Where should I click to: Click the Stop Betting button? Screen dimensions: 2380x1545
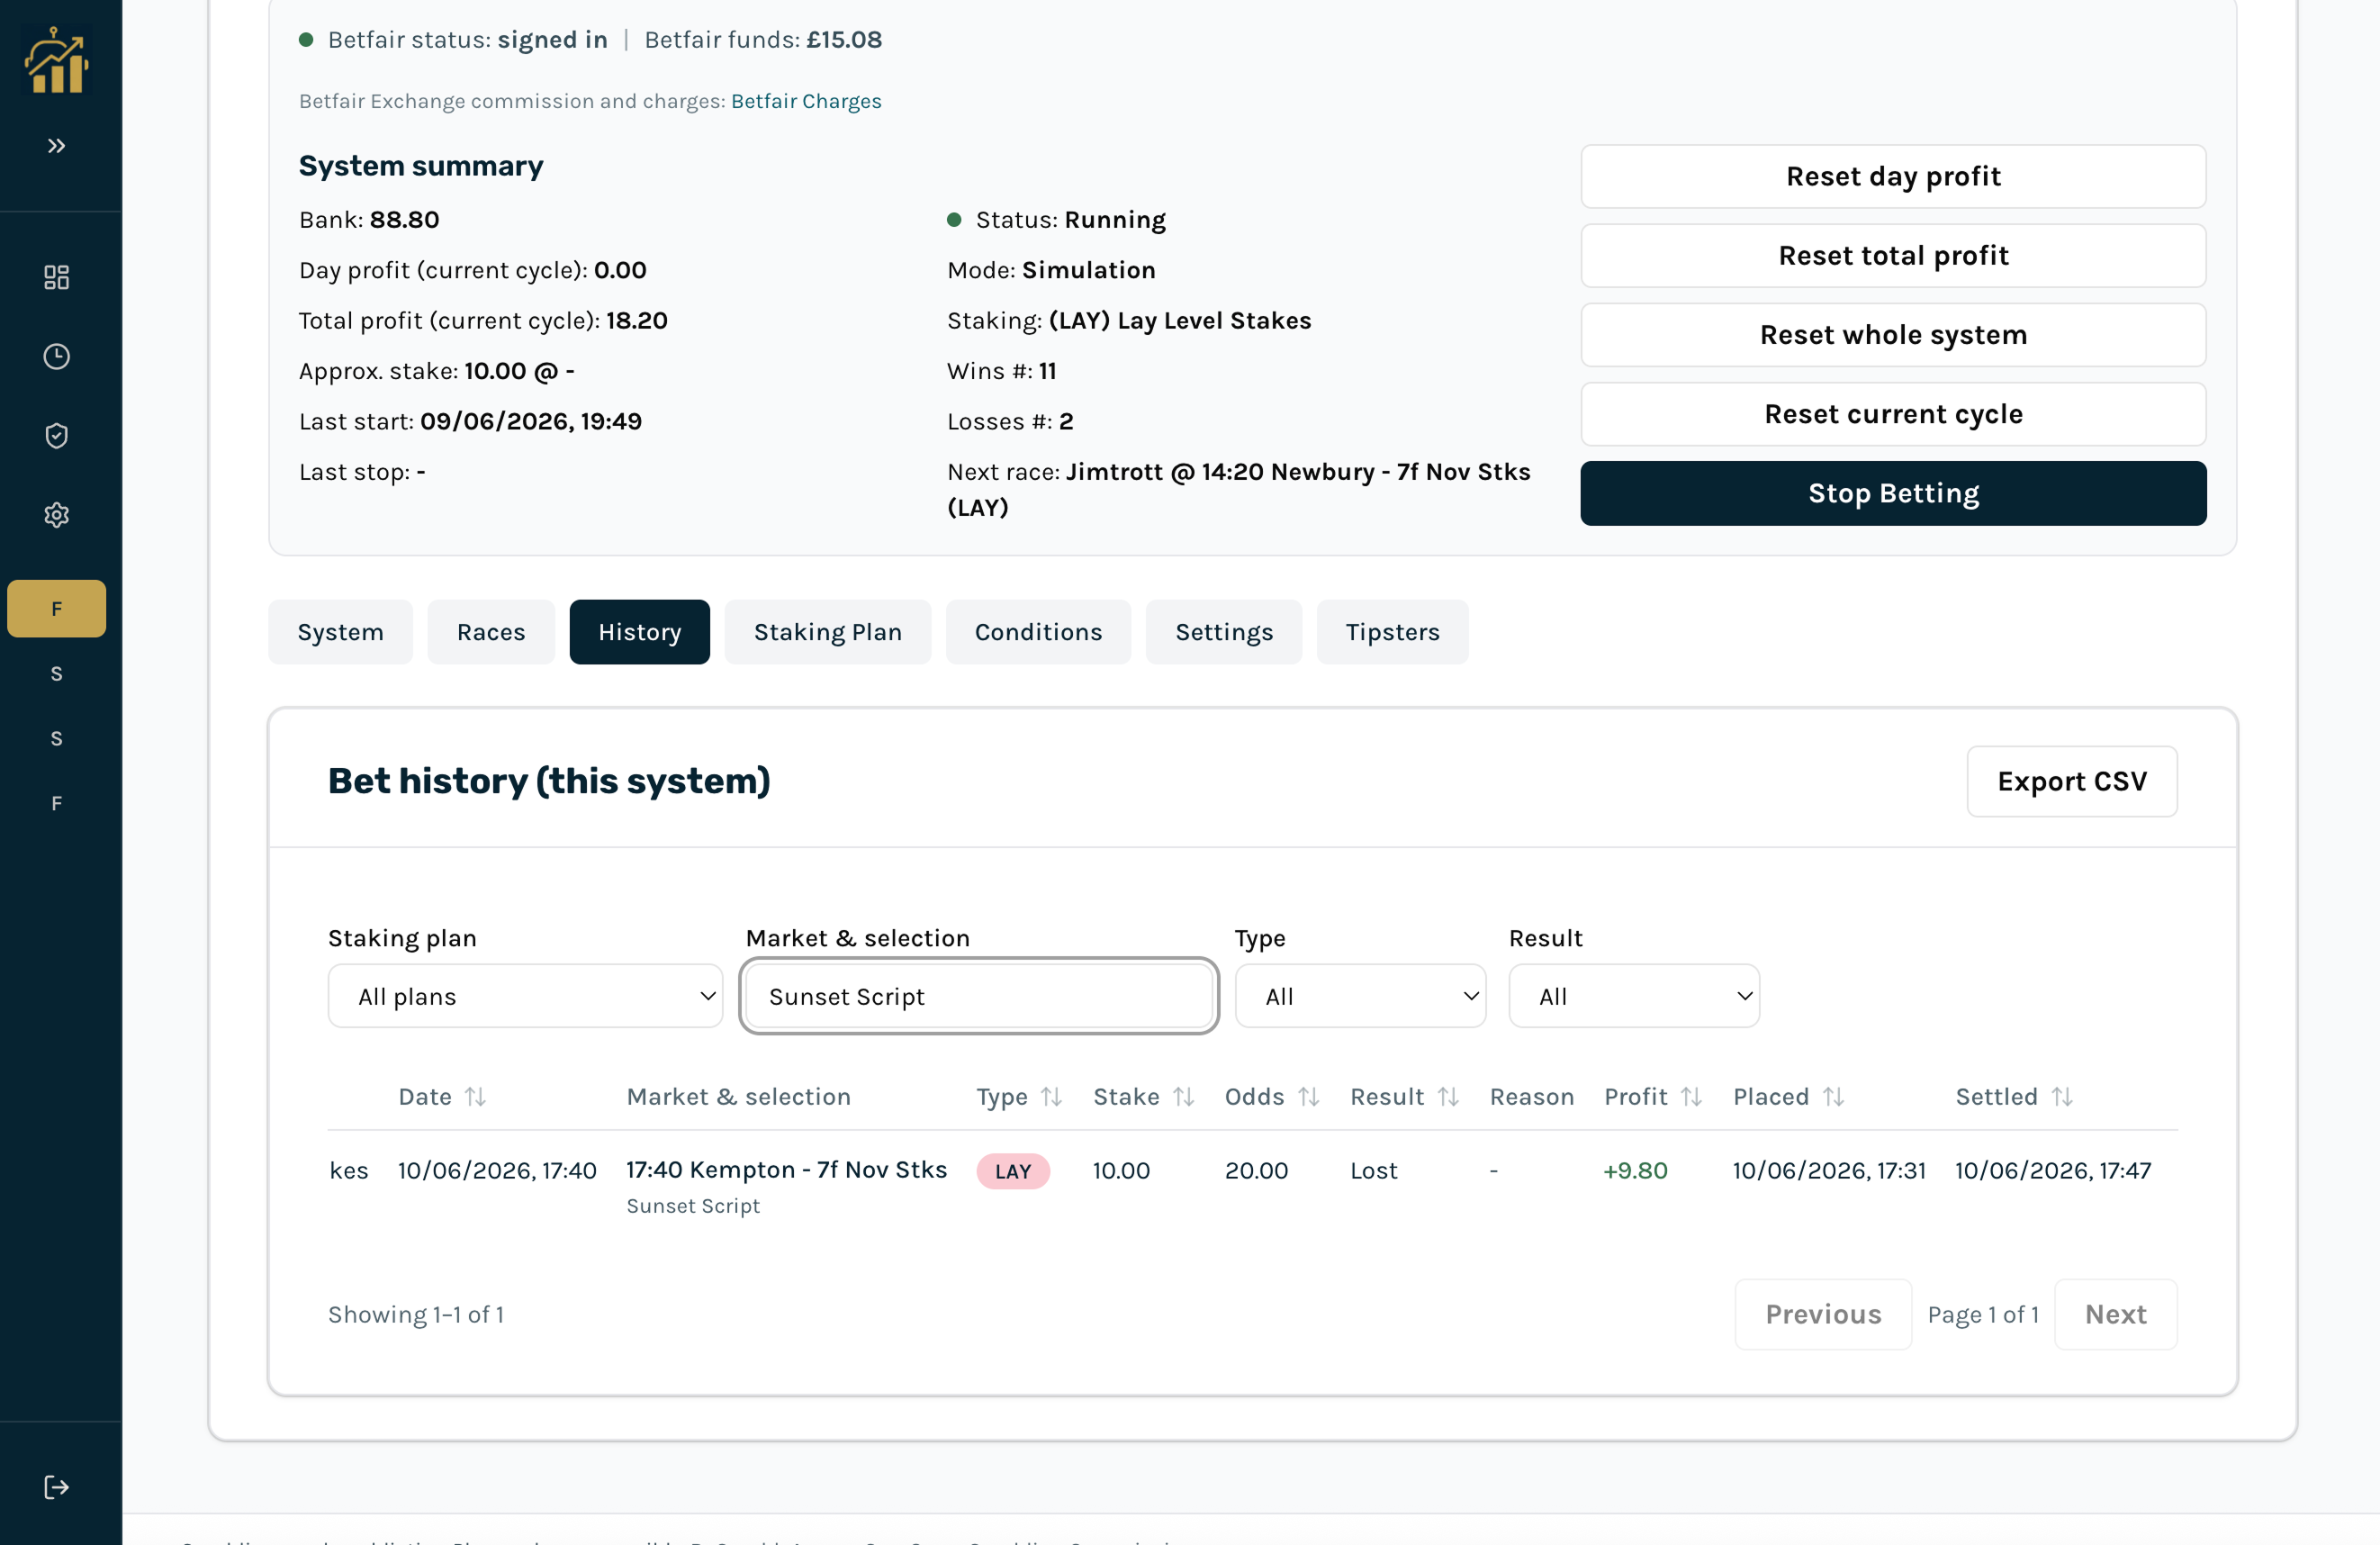point(1893,493)
